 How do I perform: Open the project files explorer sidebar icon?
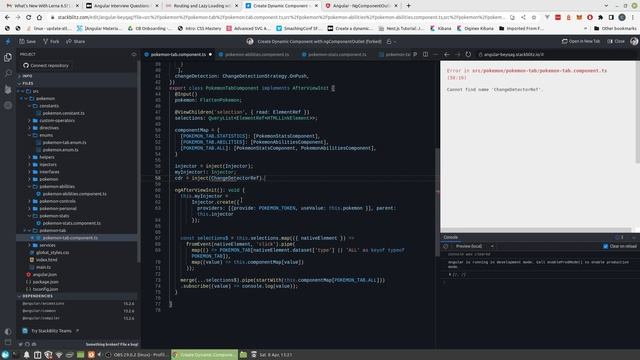pos(8,57)
